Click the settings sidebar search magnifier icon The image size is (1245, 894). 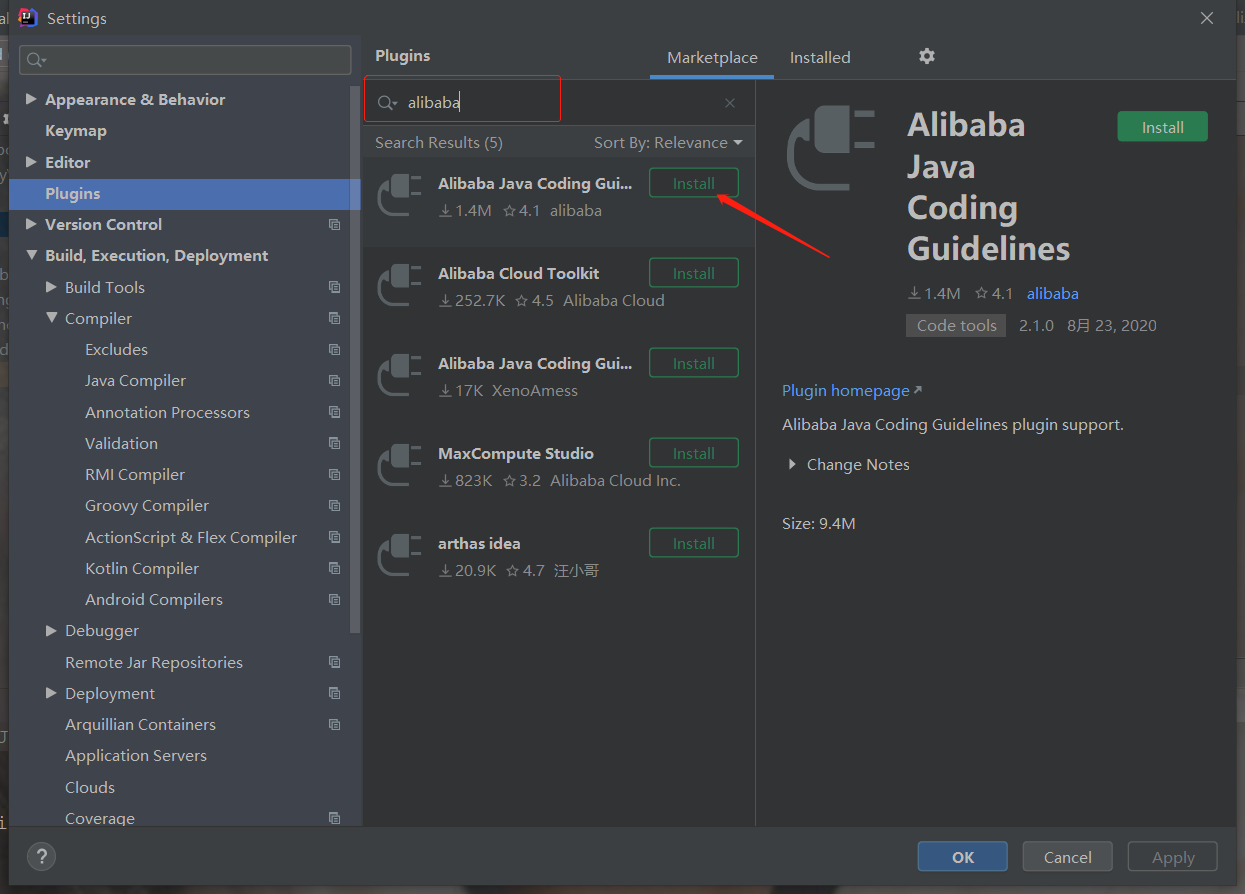click(36, 60)
